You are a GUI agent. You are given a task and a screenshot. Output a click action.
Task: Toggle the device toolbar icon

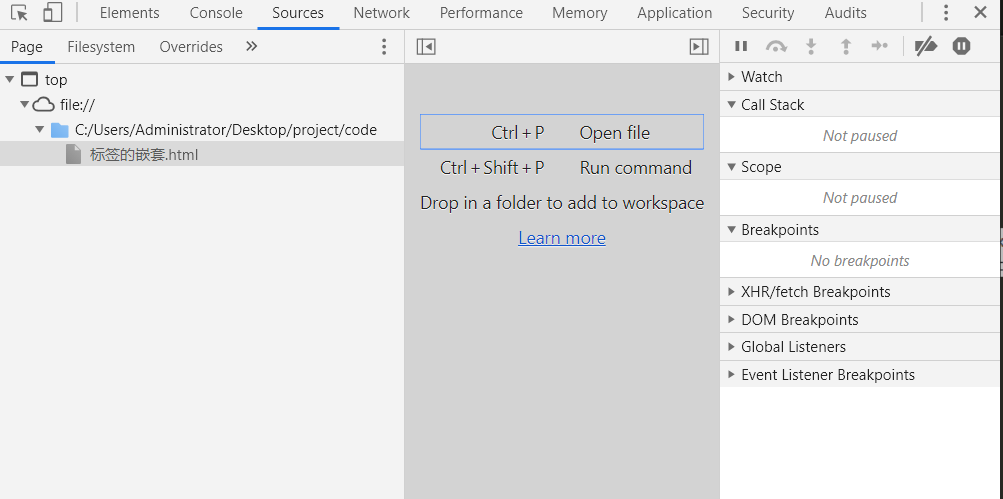point(53,13)
